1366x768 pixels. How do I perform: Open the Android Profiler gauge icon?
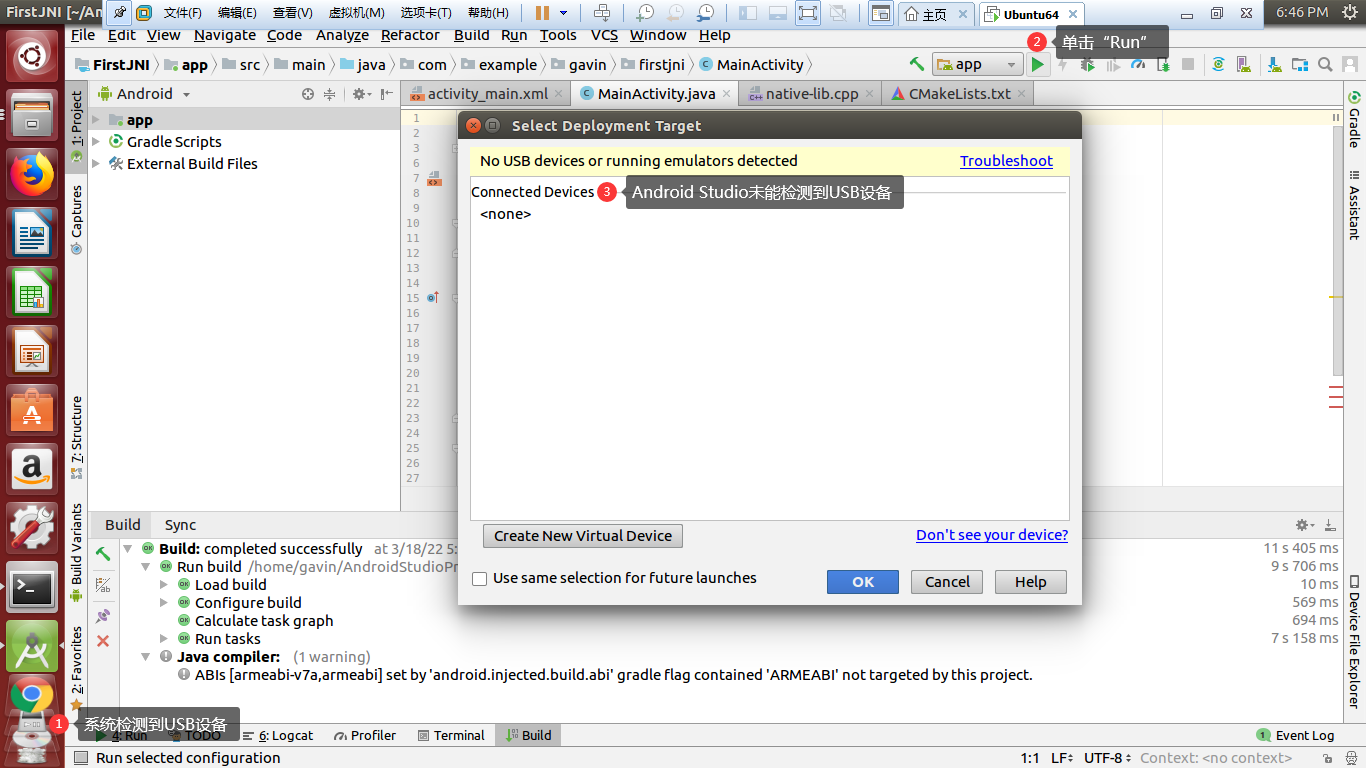[1138, 64]
